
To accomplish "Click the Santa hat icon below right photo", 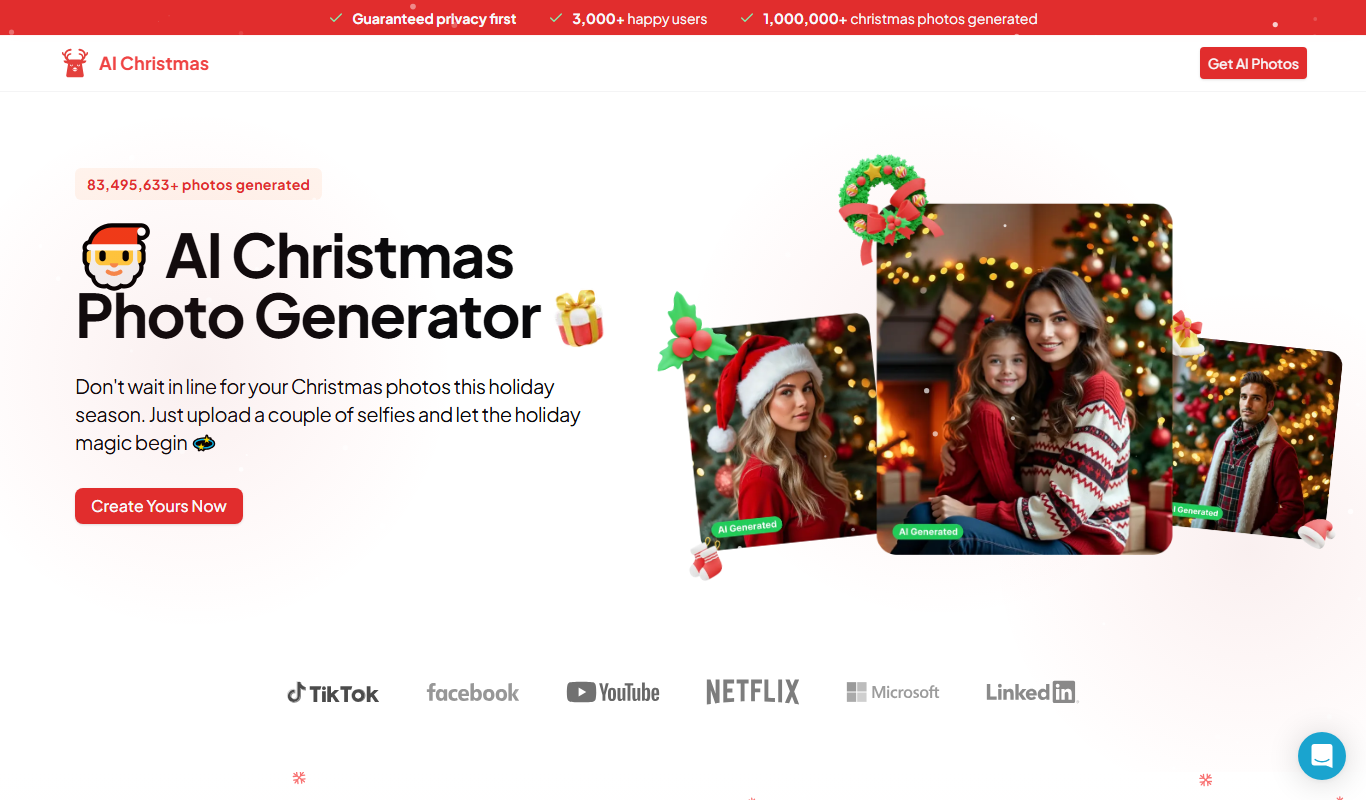I will pyautogui.click(x=1316, y=532).
